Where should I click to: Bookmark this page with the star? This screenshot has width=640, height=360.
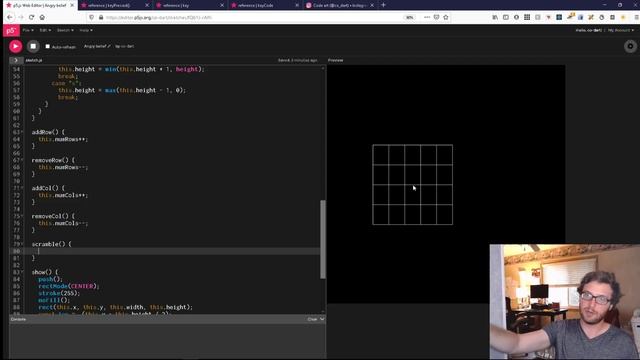(x=446, y=18)
